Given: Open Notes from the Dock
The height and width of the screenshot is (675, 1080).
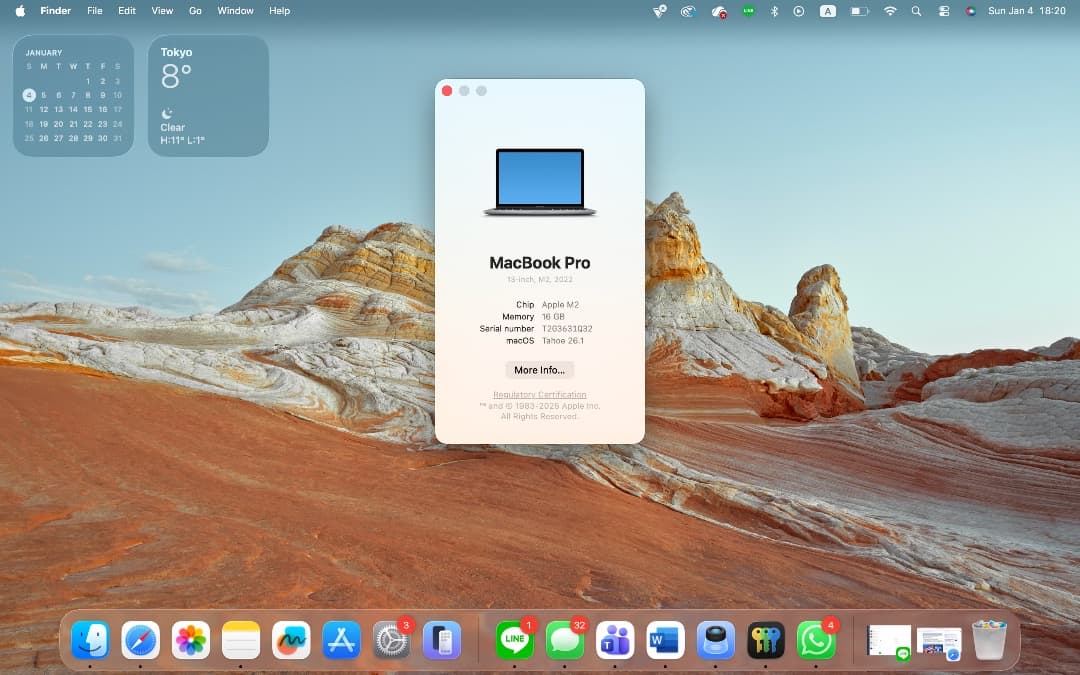Looking at the screenshot, I should click(241, 640).
